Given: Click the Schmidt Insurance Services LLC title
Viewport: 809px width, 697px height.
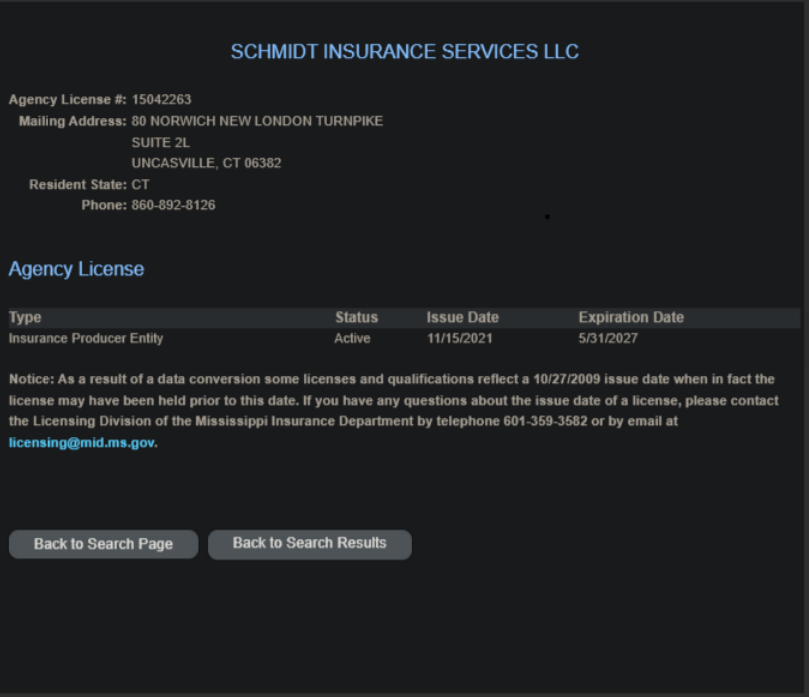Looking at the screenshot, I should pyautogui.click(x=404, y=52).
